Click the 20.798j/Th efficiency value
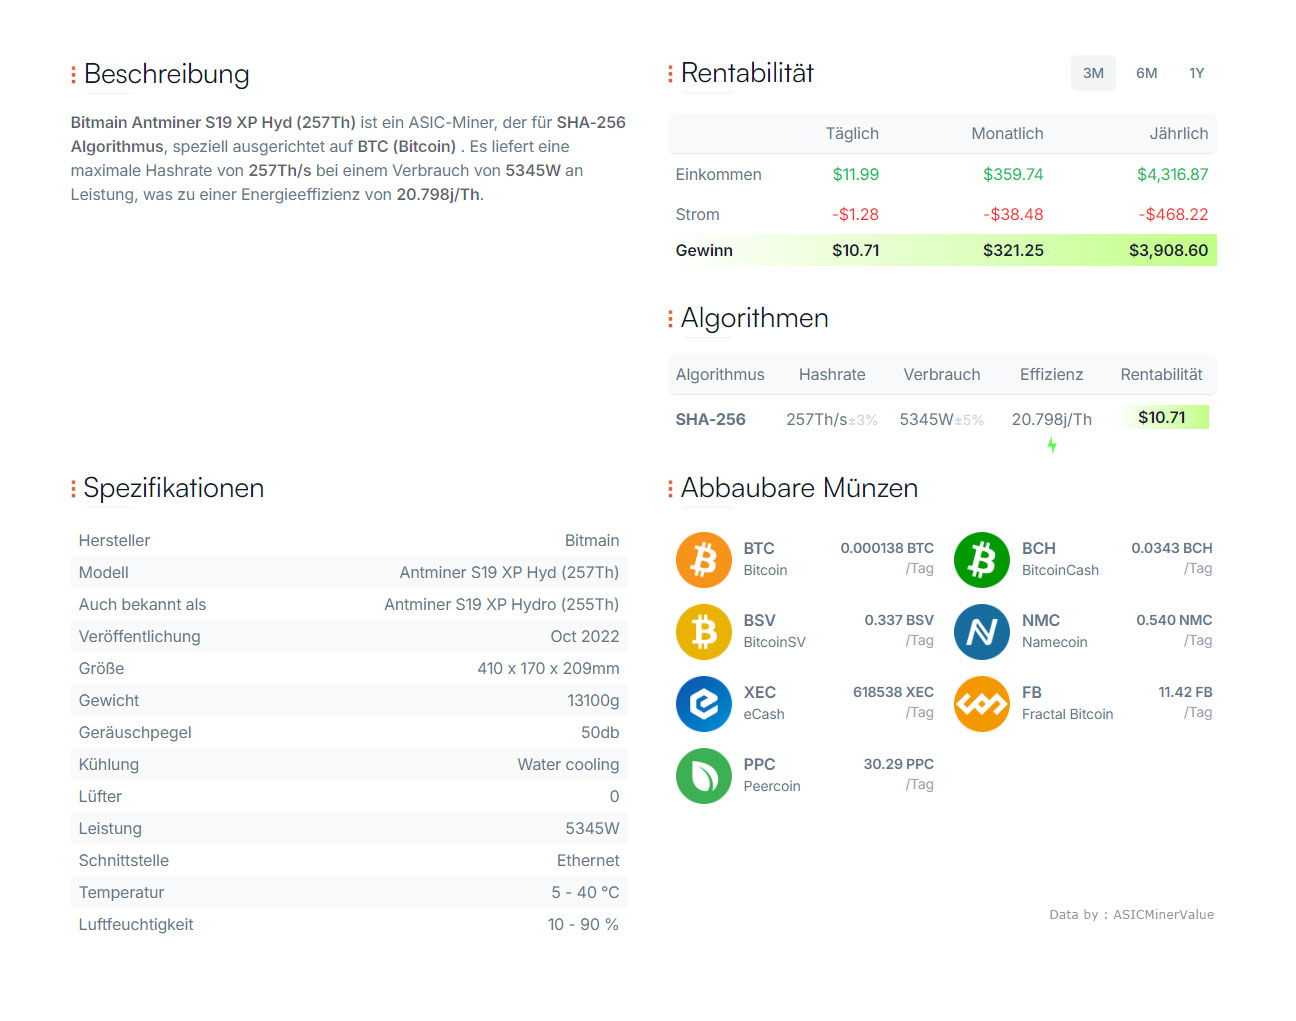Viewport: 1296px width, 1021px height. click(1051, 419)
